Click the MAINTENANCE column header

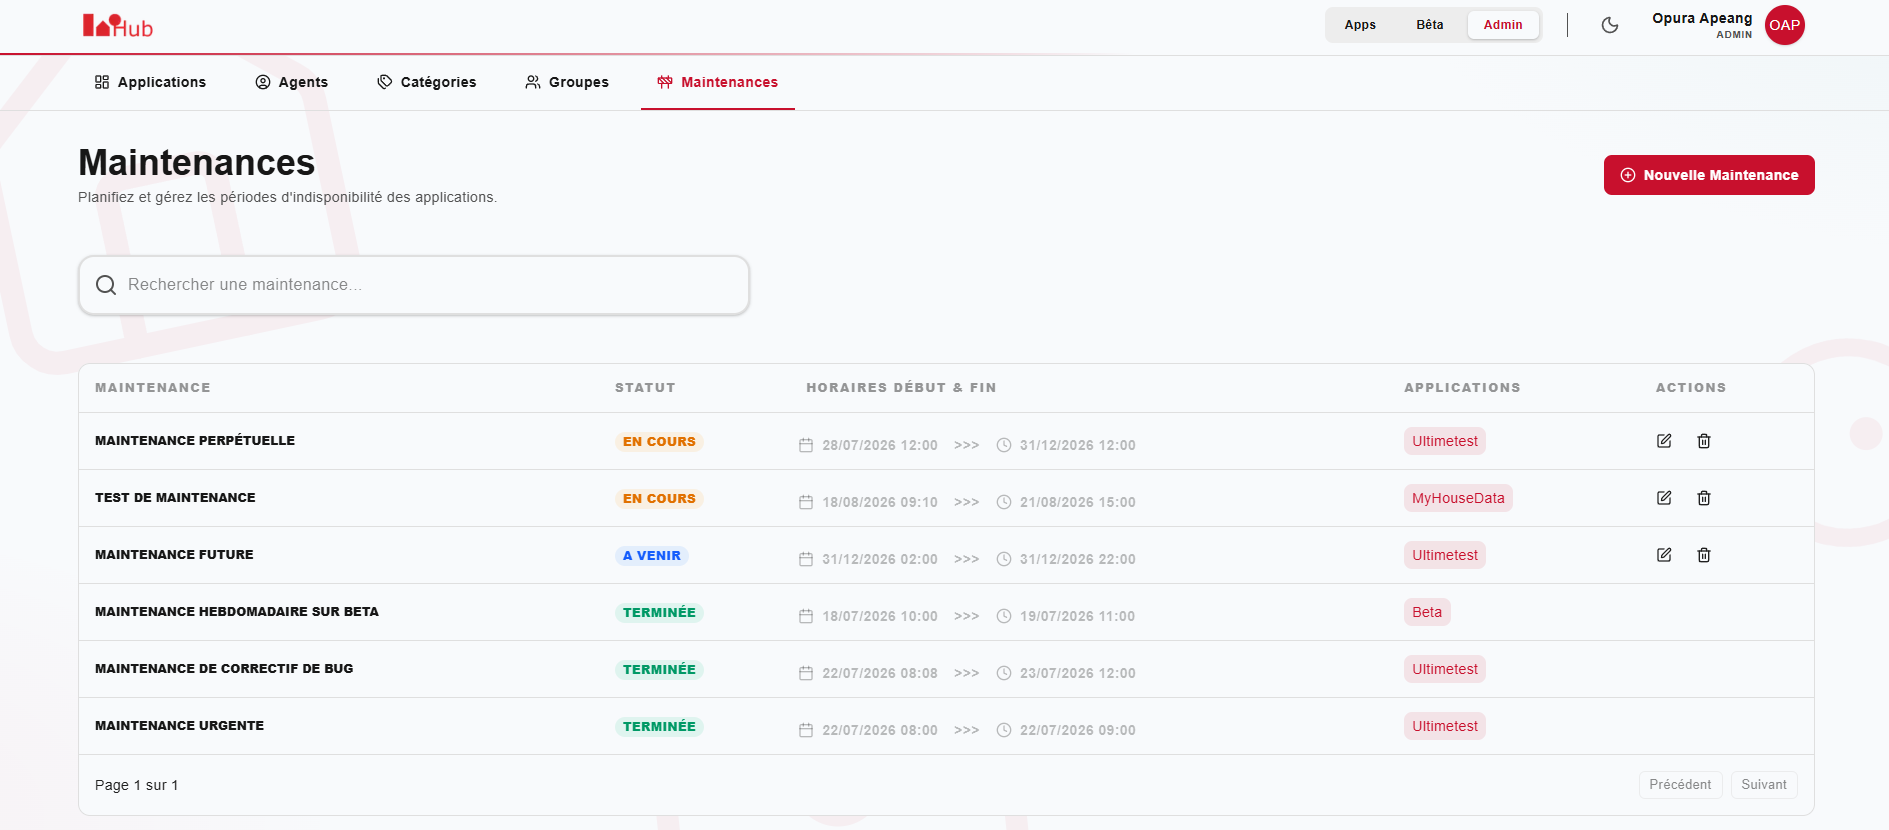click(153, 388)
